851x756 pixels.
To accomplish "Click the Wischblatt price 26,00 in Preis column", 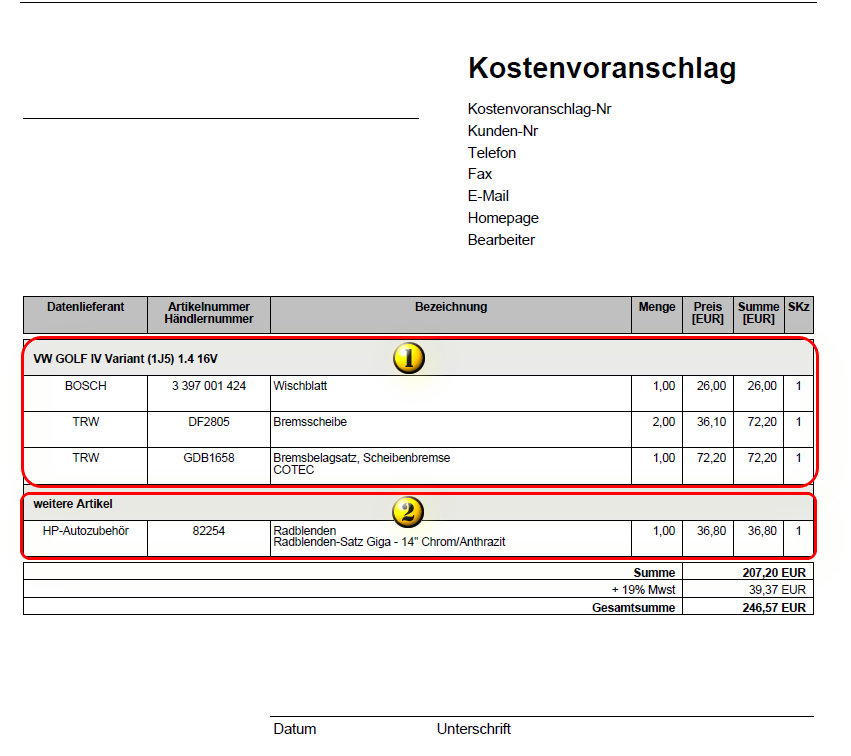I will (x=712, y=386).
